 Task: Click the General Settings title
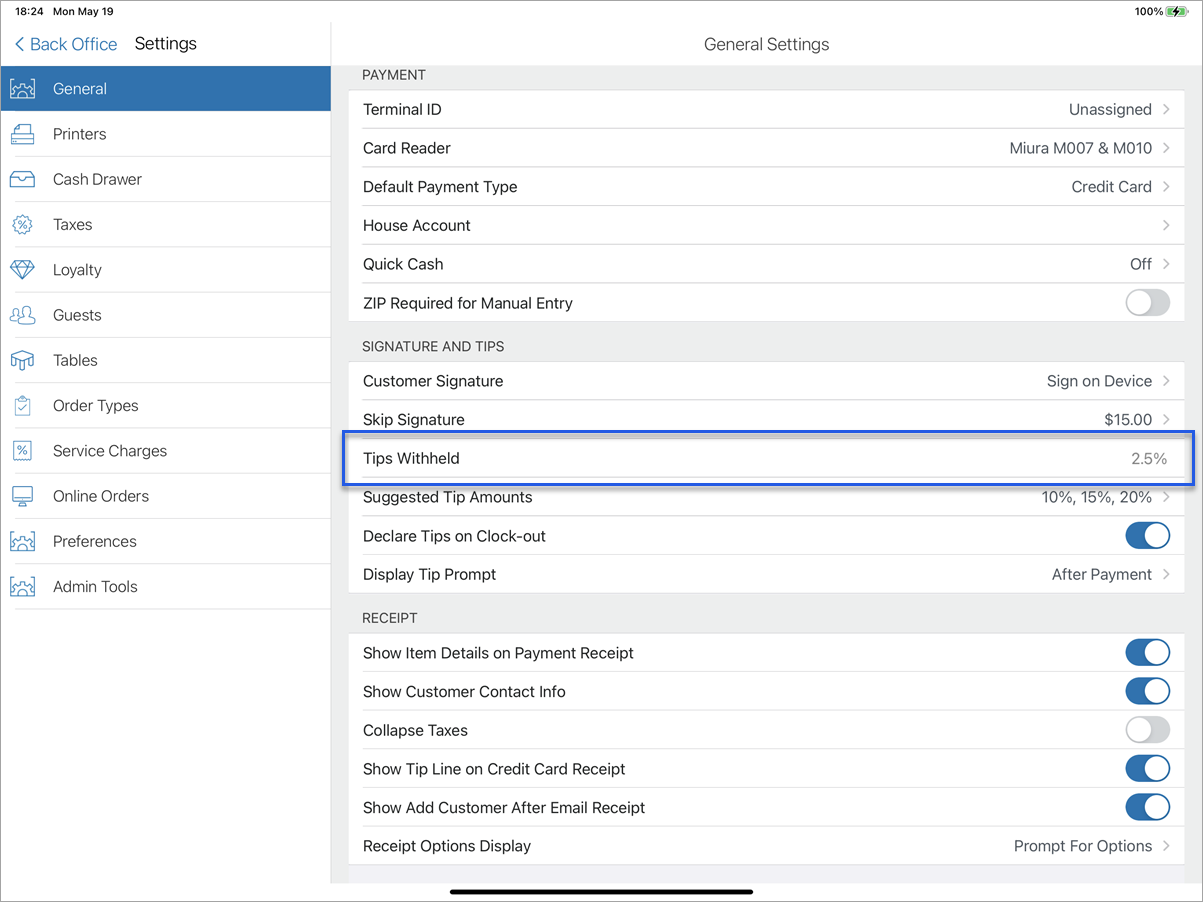(767, 44)
